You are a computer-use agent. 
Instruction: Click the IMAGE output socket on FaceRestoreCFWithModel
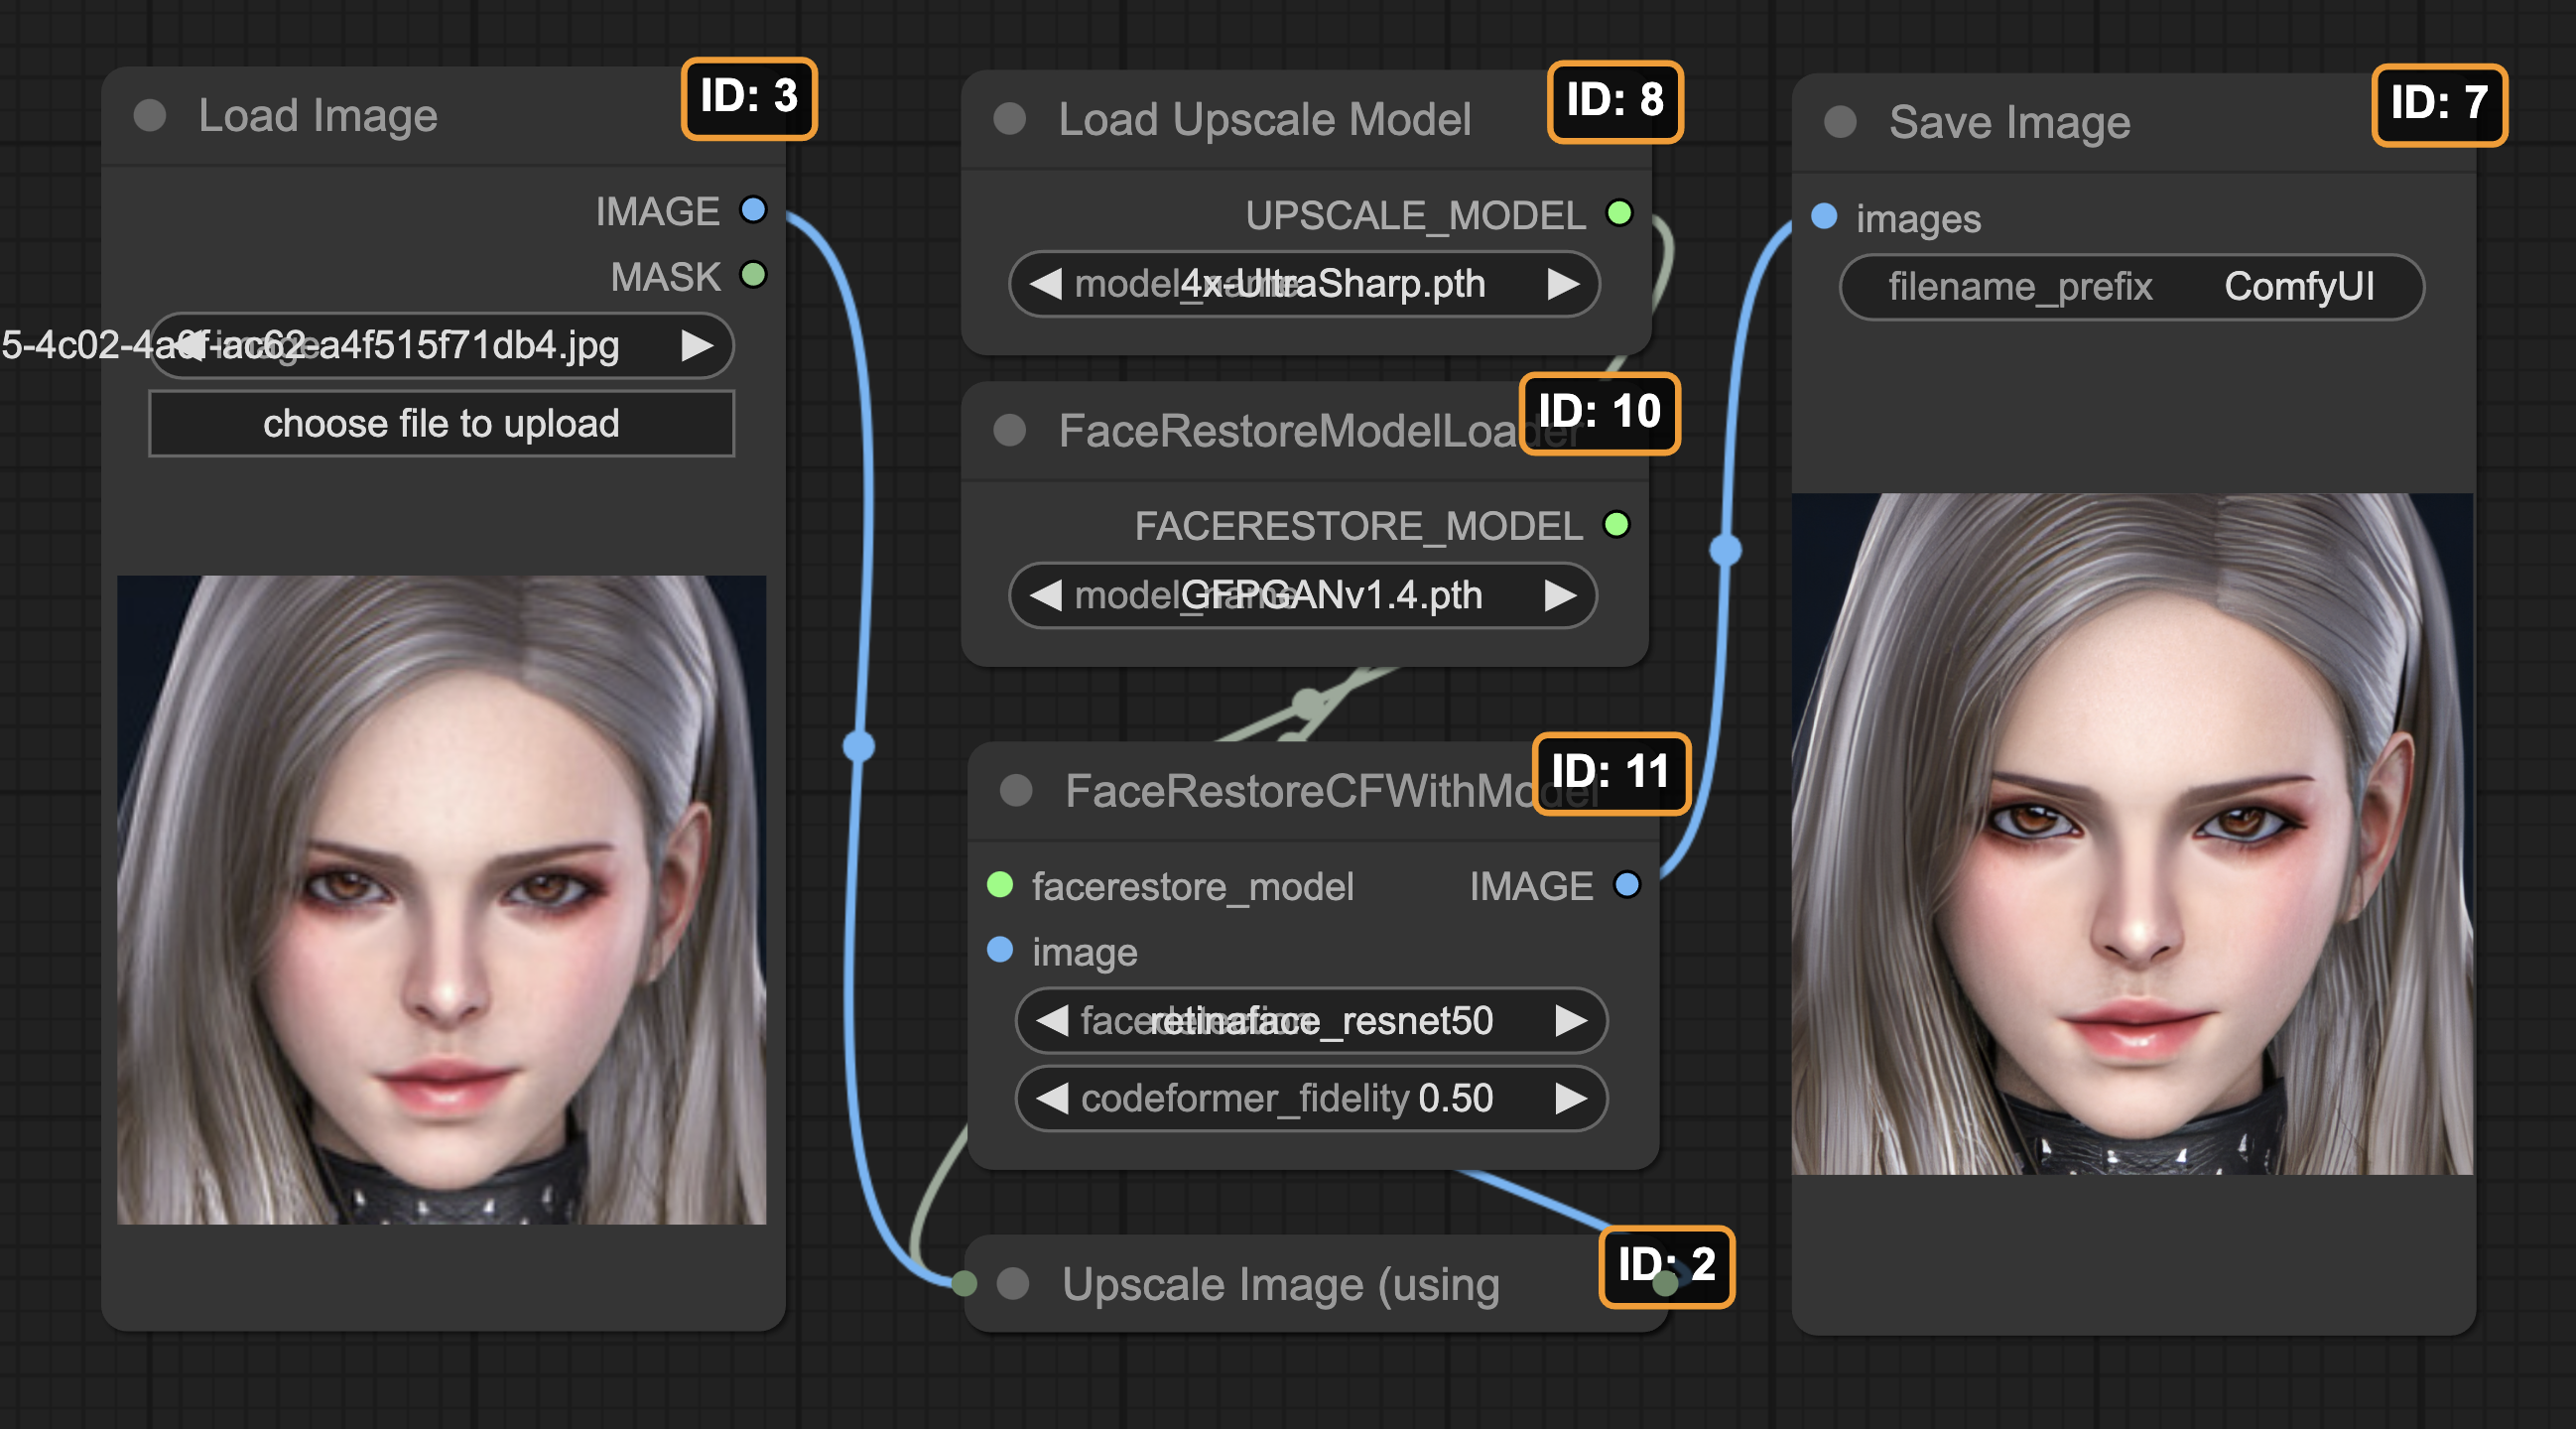tap(1627, 885)
